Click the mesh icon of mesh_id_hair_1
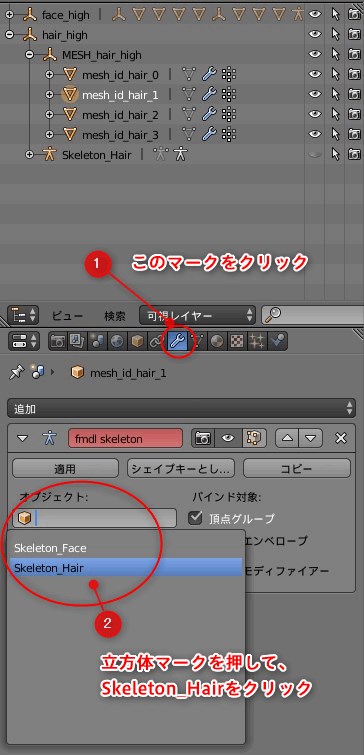 point(70,94)
